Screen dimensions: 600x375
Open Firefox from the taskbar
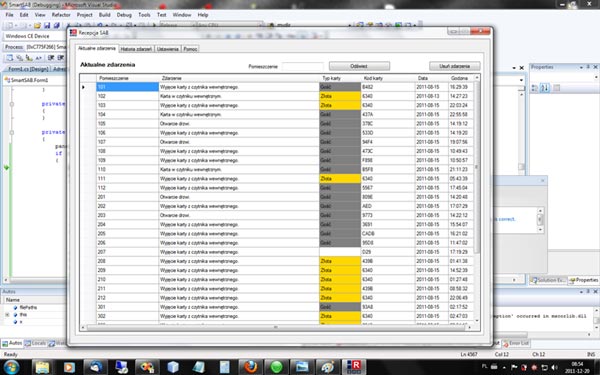click(x=251, y=367)
